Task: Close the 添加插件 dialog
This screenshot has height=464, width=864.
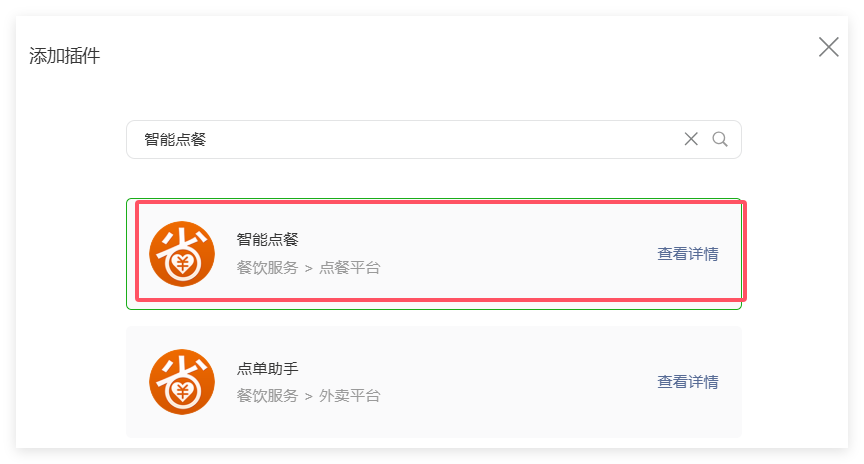Action: pos(828,47)
